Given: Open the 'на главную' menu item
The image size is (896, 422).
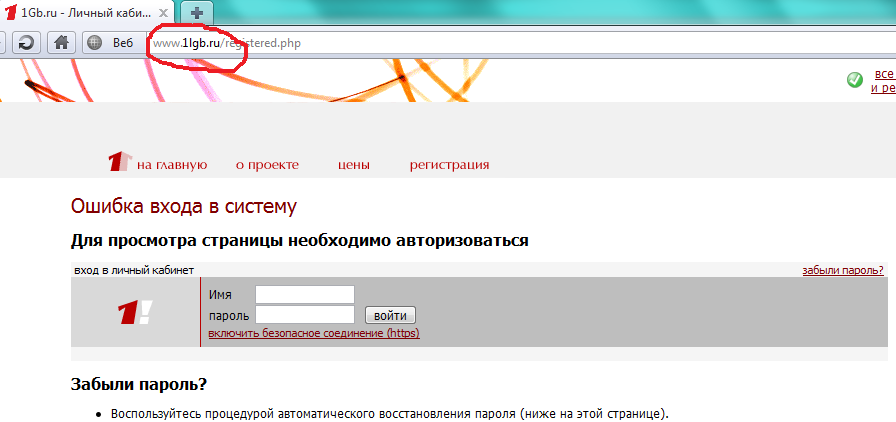Looking at the screenshot, I should (171, 165).
